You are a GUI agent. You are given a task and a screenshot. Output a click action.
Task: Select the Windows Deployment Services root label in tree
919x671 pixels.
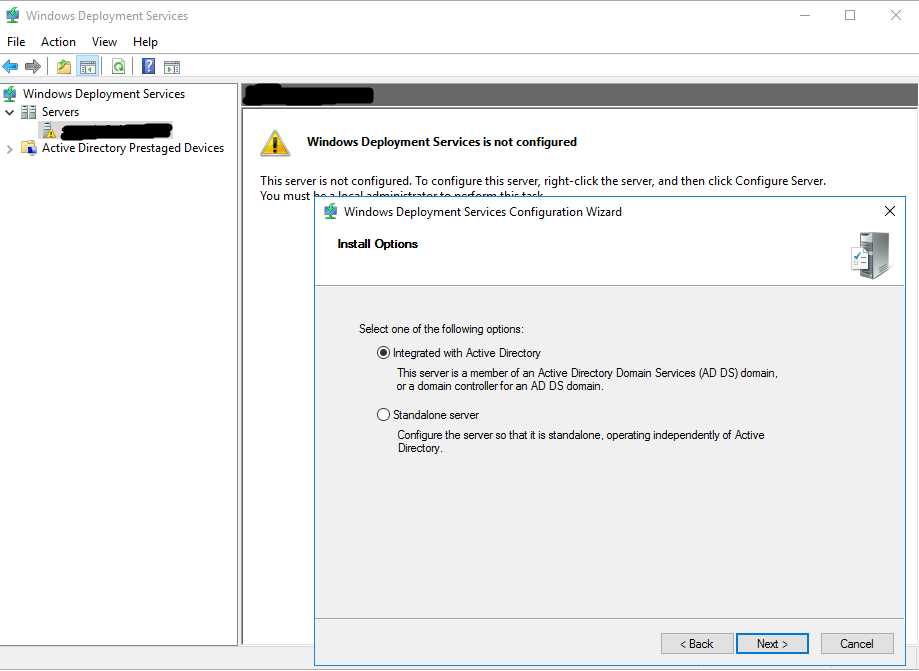point(104,94)
